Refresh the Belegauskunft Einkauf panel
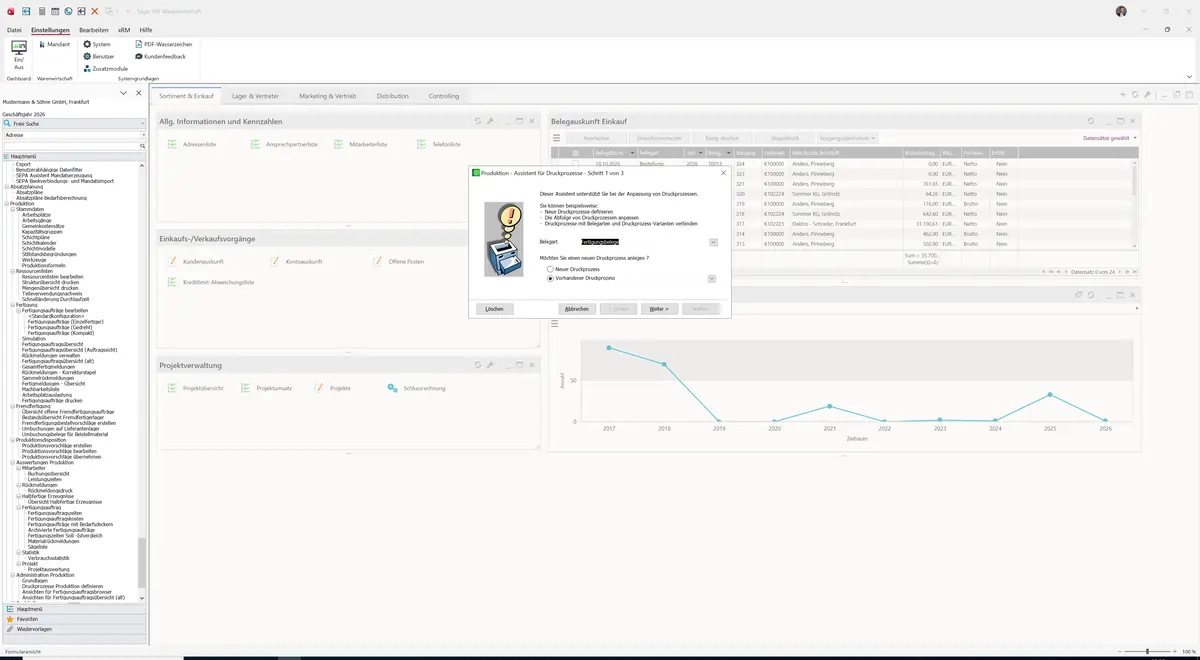This screenshot has height=660, width=1200. click(x=1090, y=121)
